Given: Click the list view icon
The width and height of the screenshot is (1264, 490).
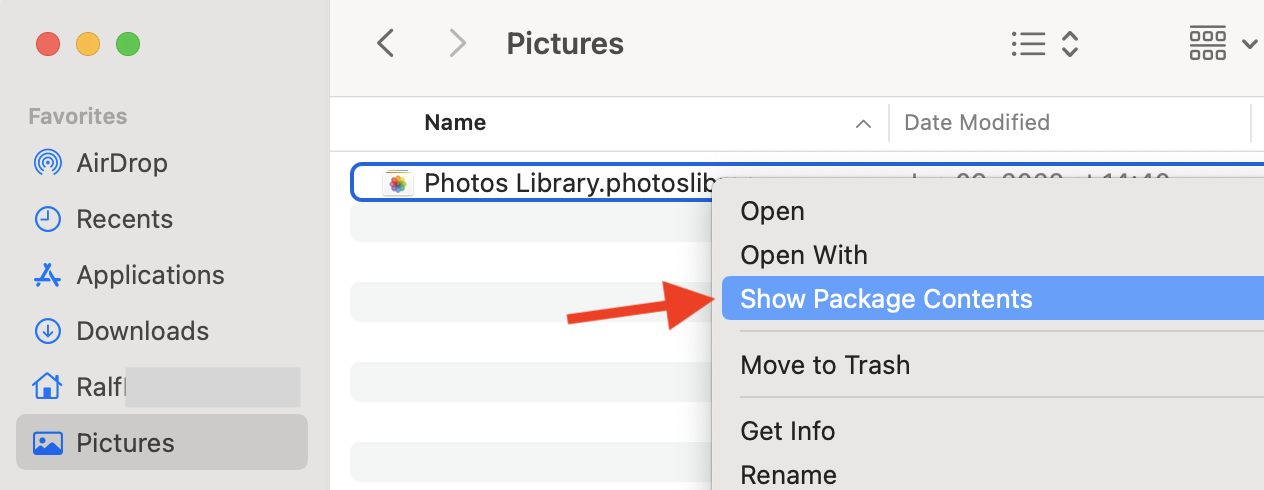Looking at the screenshot, I should pyautogui.click(x=1028, y=43).
